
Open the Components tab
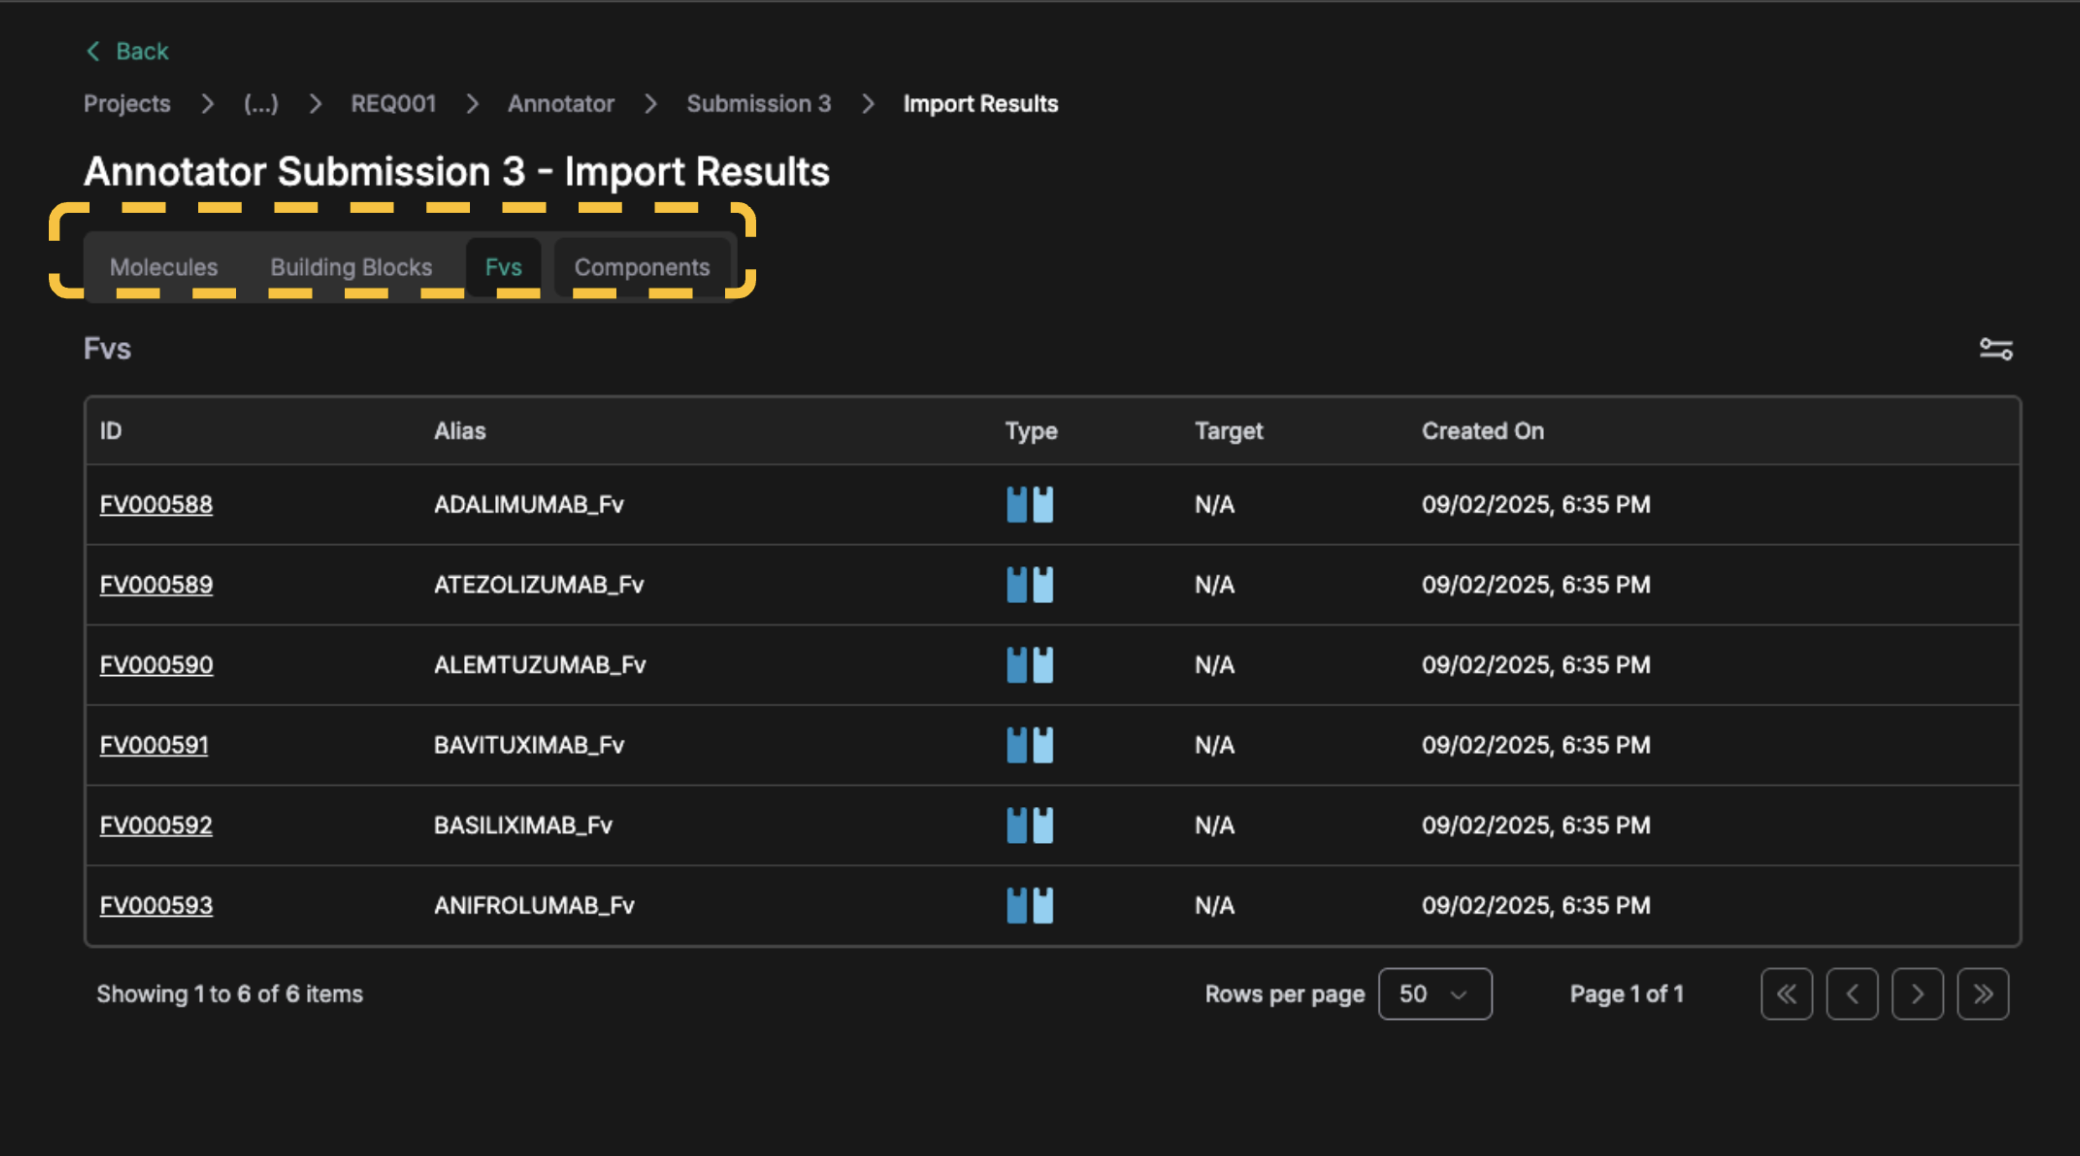pos(641,267)
